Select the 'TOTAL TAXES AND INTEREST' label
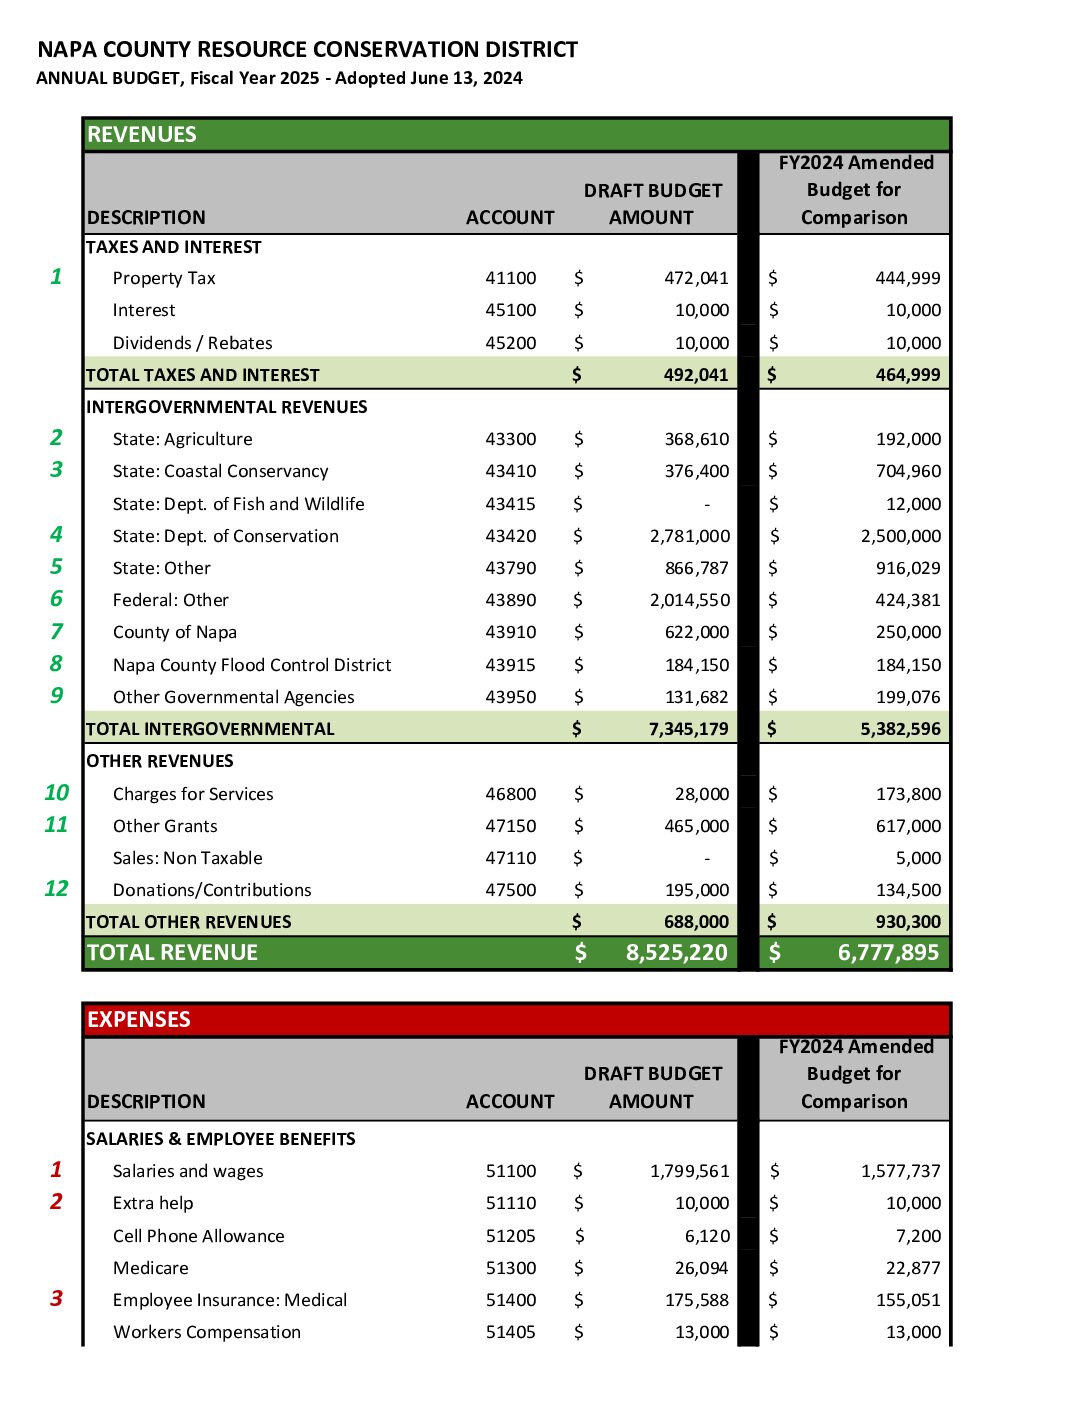Image resolution: width=1088 pixels, height=1408 pixels. tap(203, 375)
